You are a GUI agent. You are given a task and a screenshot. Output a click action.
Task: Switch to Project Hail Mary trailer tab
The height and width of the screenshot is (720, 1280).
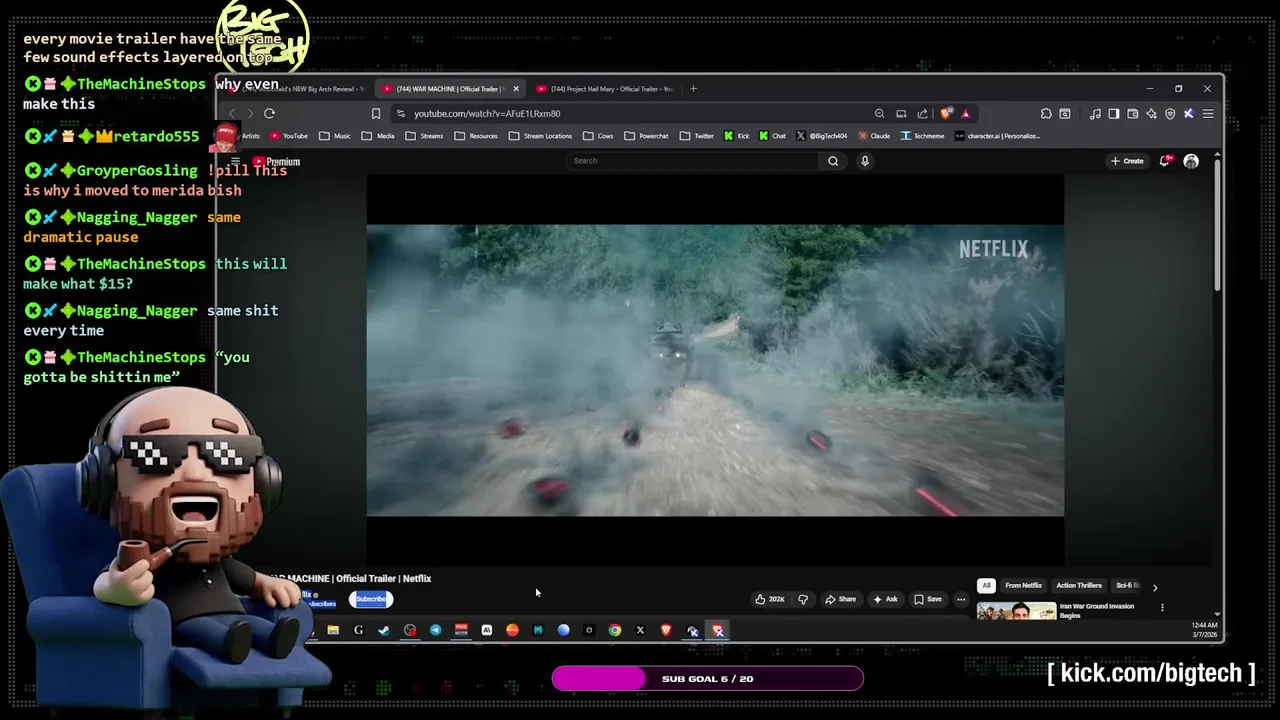point(605,89)
